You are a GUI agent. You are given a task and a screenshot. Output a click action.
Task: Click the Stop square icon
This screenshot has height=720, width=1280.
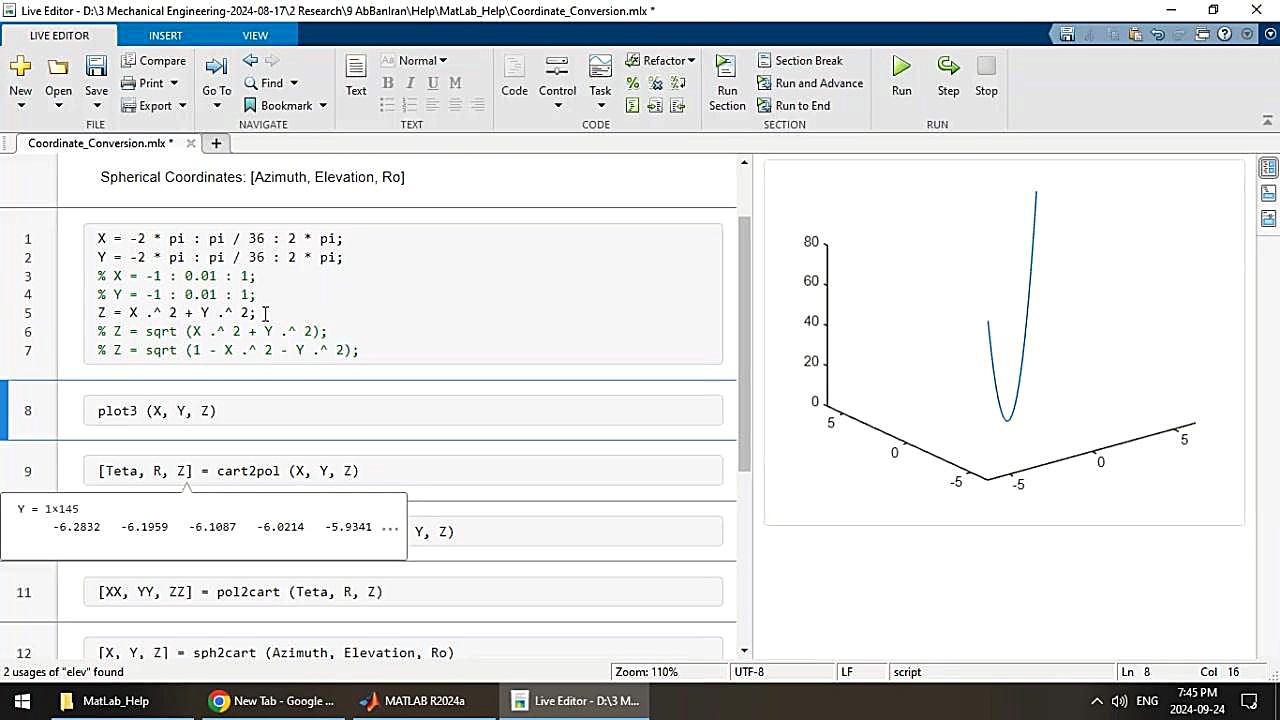tap(986, 66)
